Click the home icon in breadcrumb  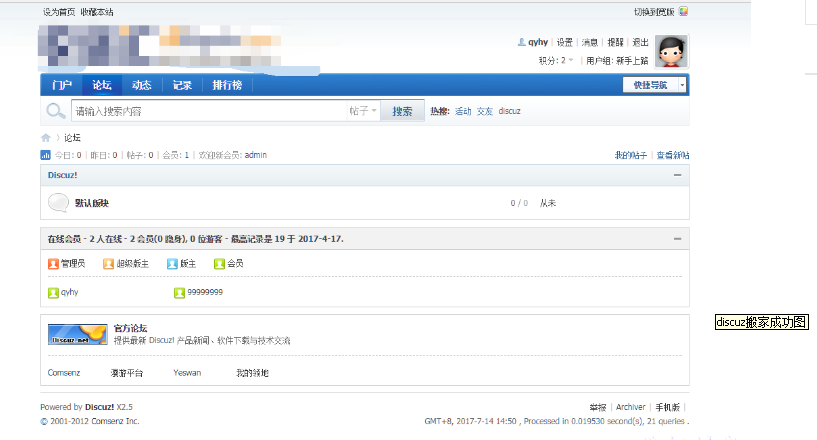[46, 137]
